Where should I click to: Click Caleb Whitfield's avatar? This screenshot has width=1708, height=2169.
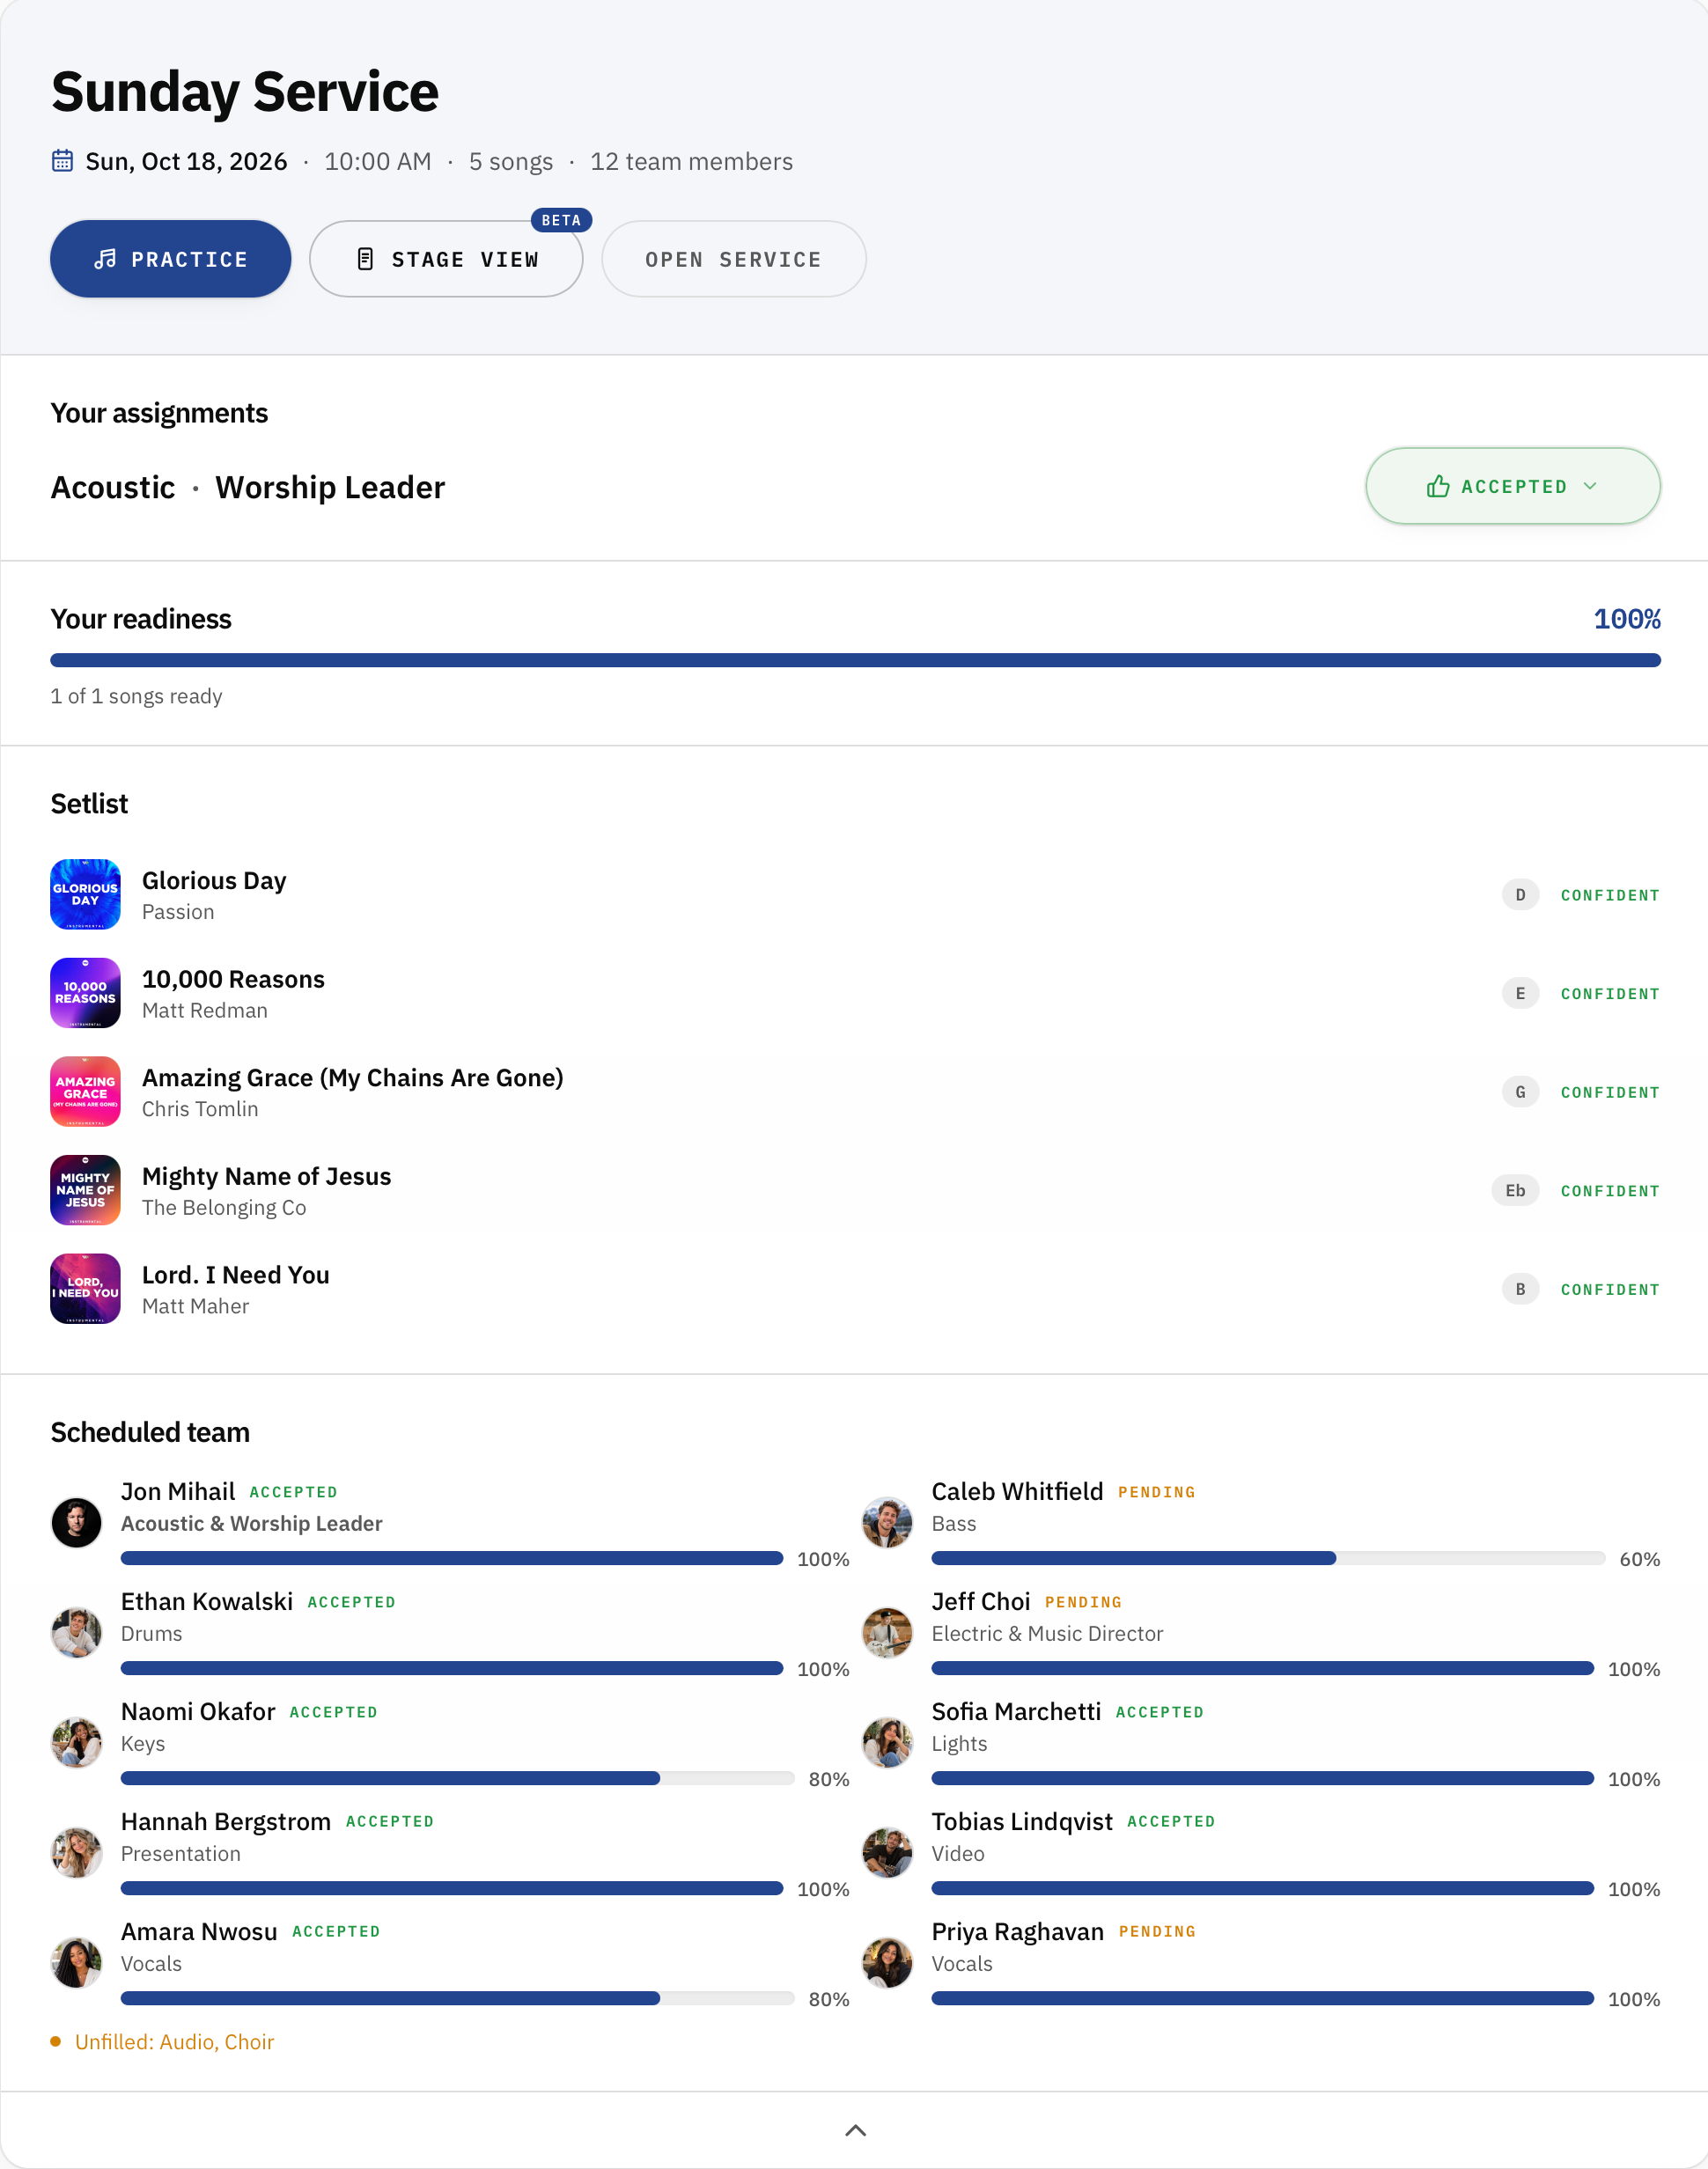tap(888, 1522)
